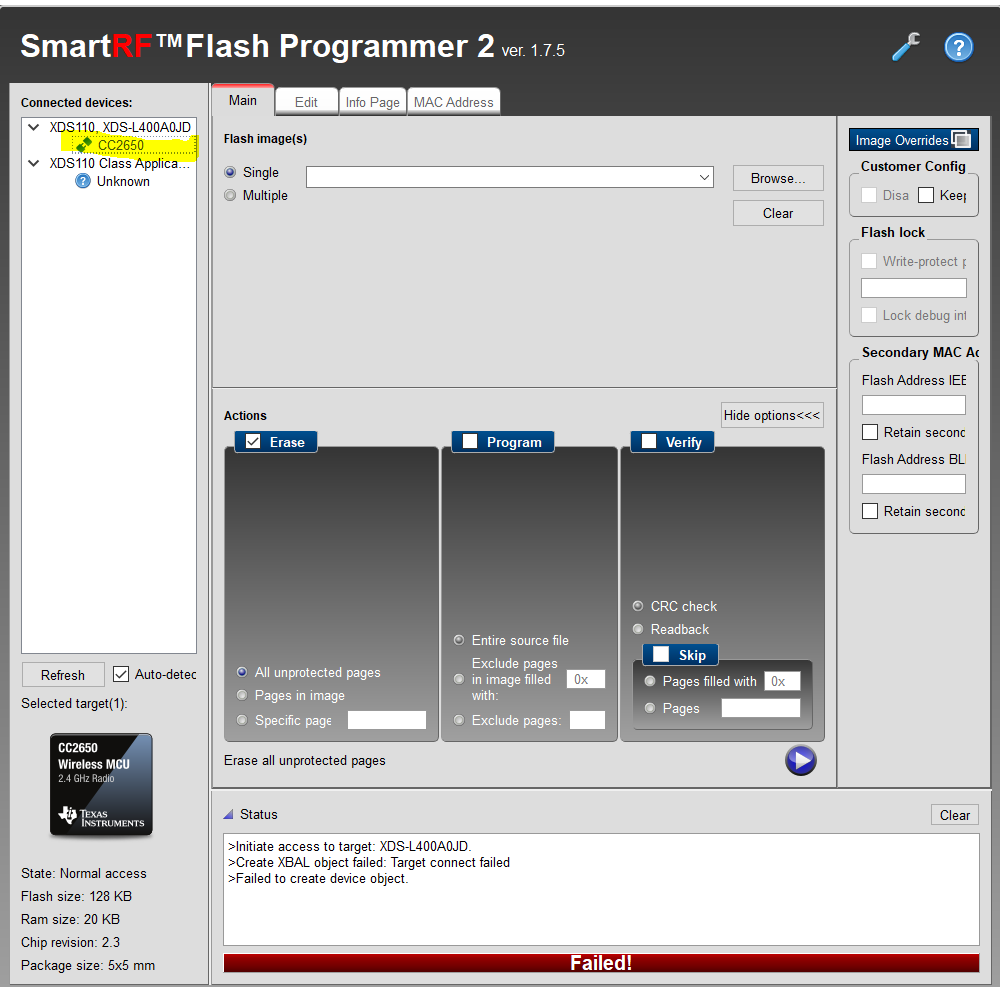
Task: Click Refresh connected devices
Action: point(62,675)
